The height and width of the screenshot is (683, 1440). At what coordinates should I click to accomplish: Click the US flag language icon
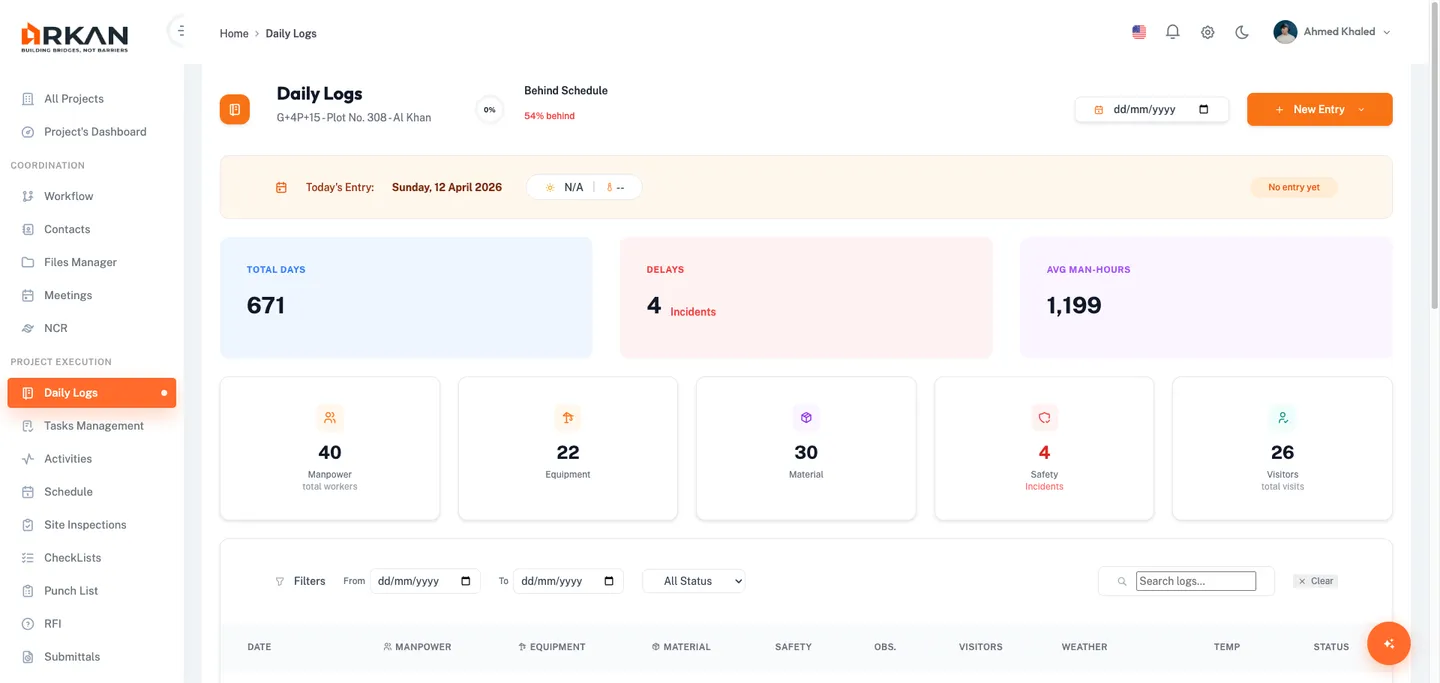1139,32
